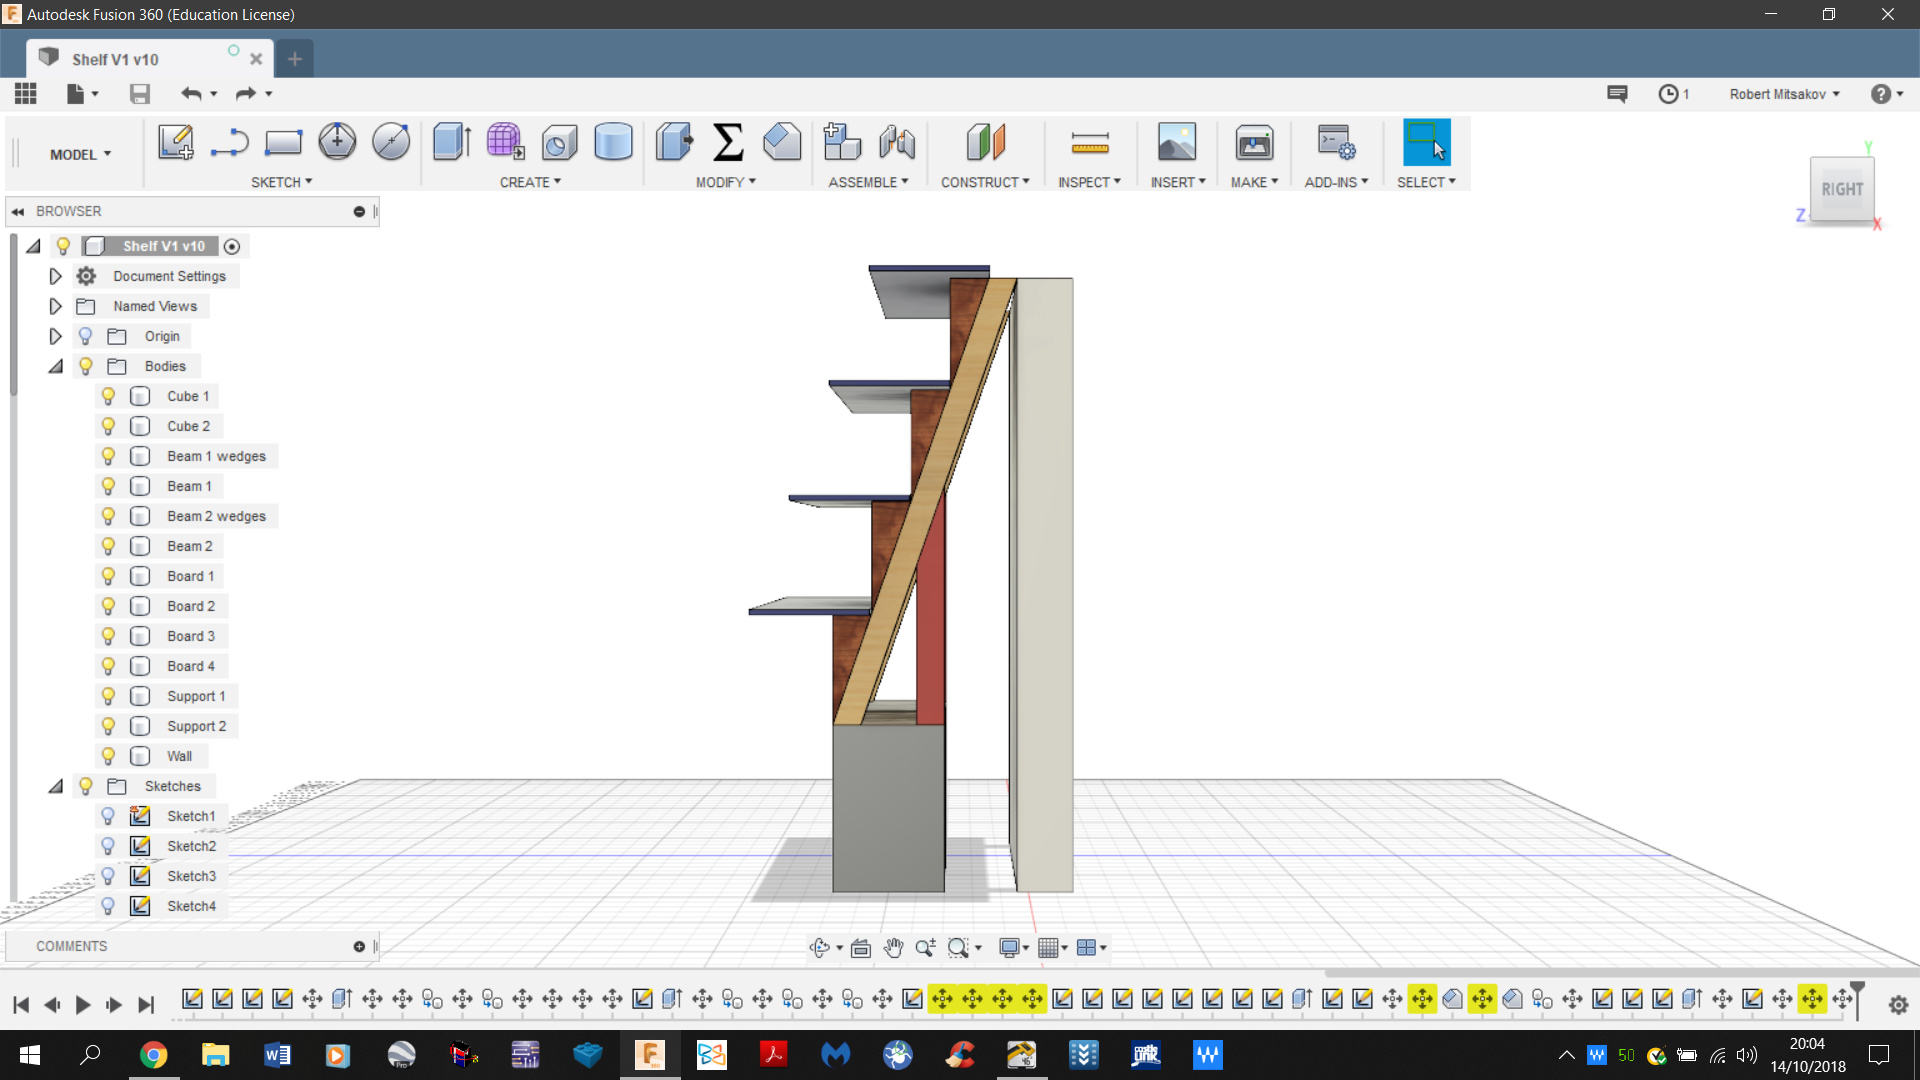This screenshot has height=1080, width=1920.
Task: Open the Change Parameters sigma tool
Action: 728,142
